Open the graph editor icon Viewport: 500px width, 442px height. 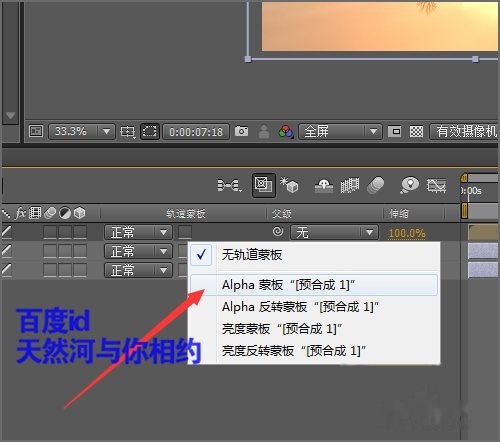pos(437,185)
